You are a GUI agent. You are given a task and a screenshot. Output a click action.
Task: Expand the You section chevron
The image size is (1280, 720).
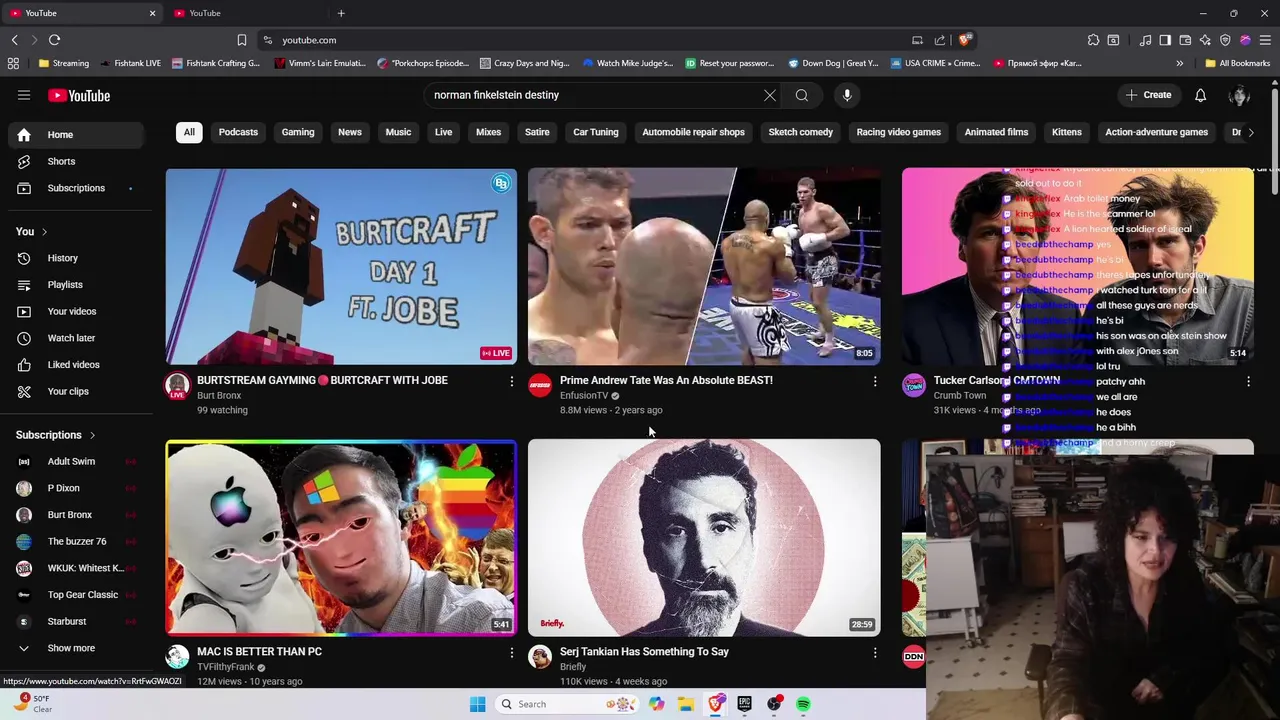[x=44, y=232]
